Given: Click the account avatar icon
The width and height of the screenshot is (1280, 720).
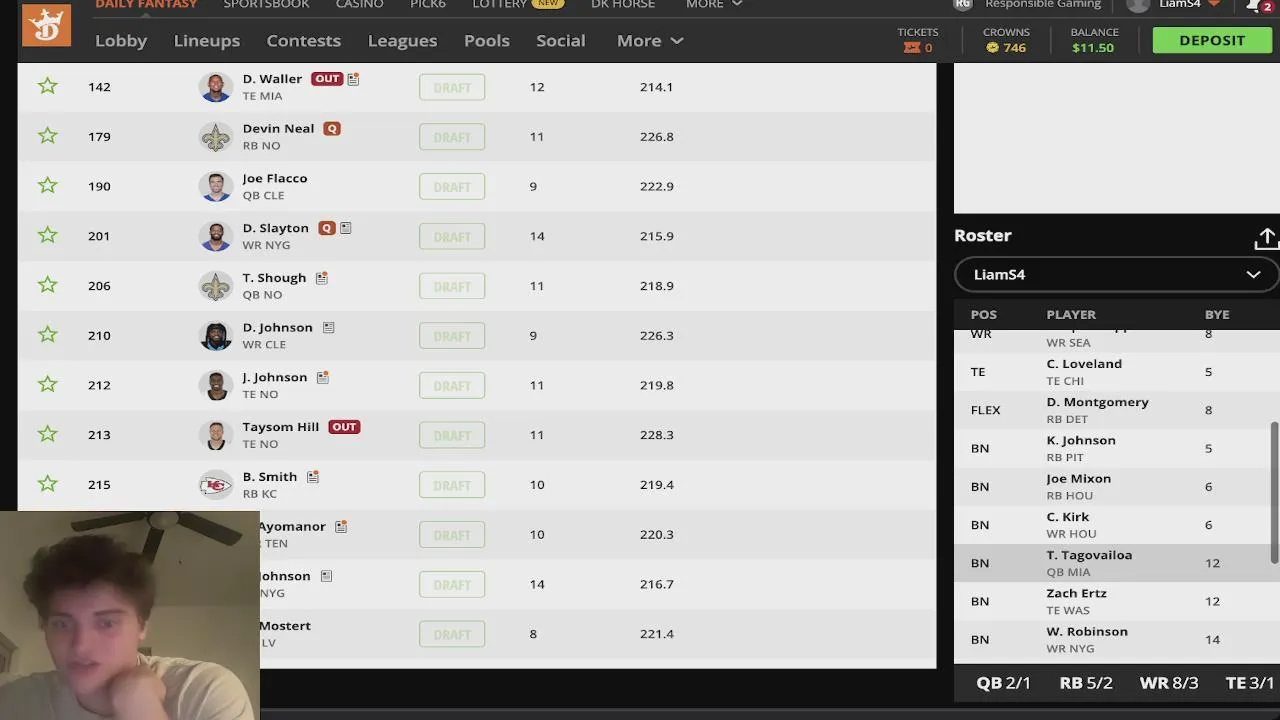Looking at the screenshot, I should tap(1138, 5).
